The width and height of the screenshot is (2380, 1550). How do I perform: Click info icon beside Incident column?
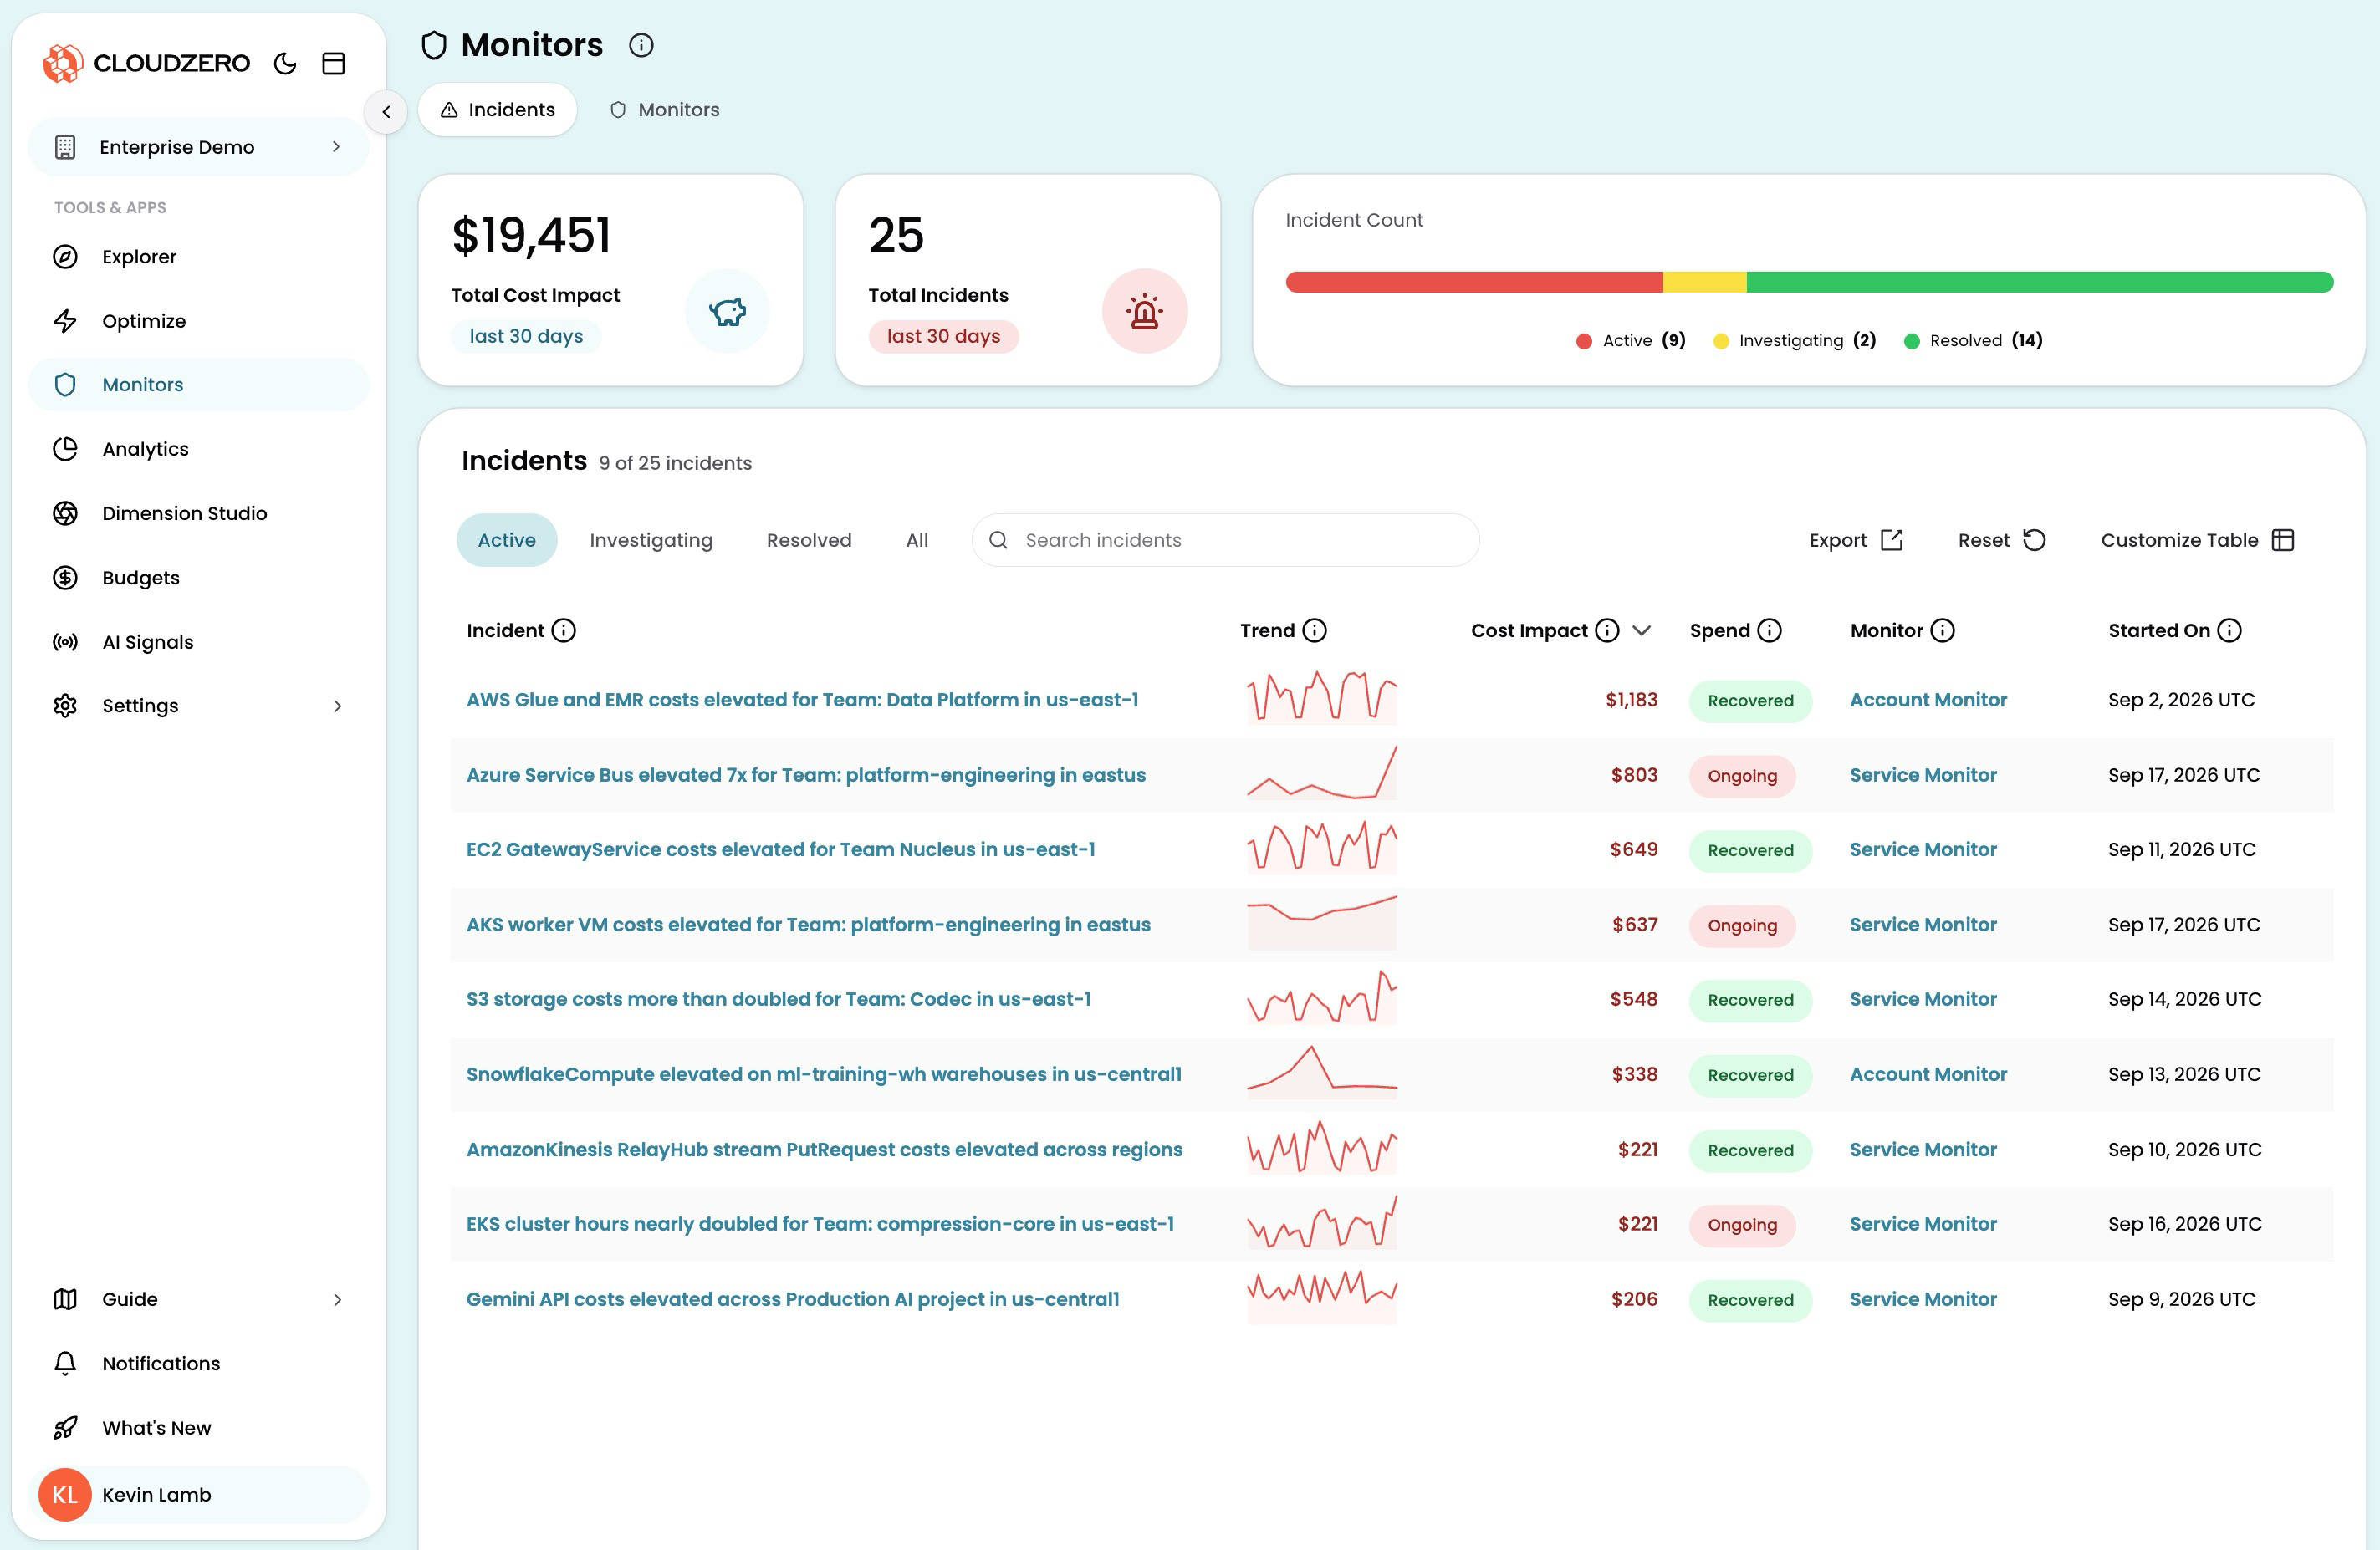pyautogui.click(x=564, y=630)
